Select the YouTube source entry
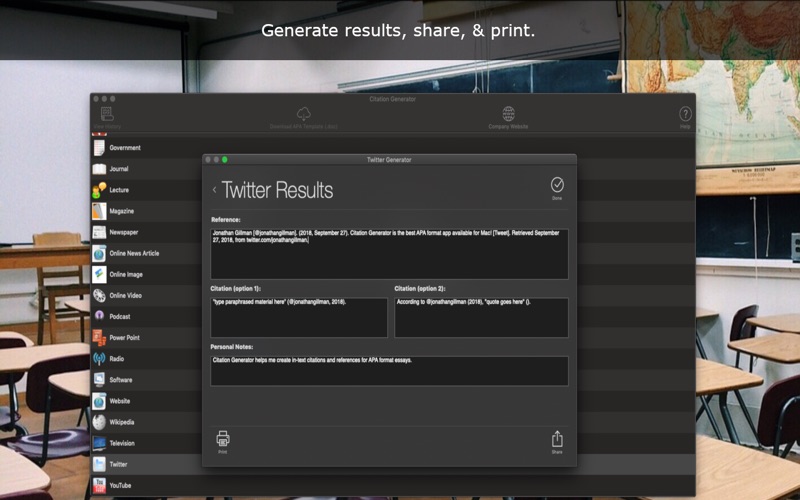 coord(120,485)
